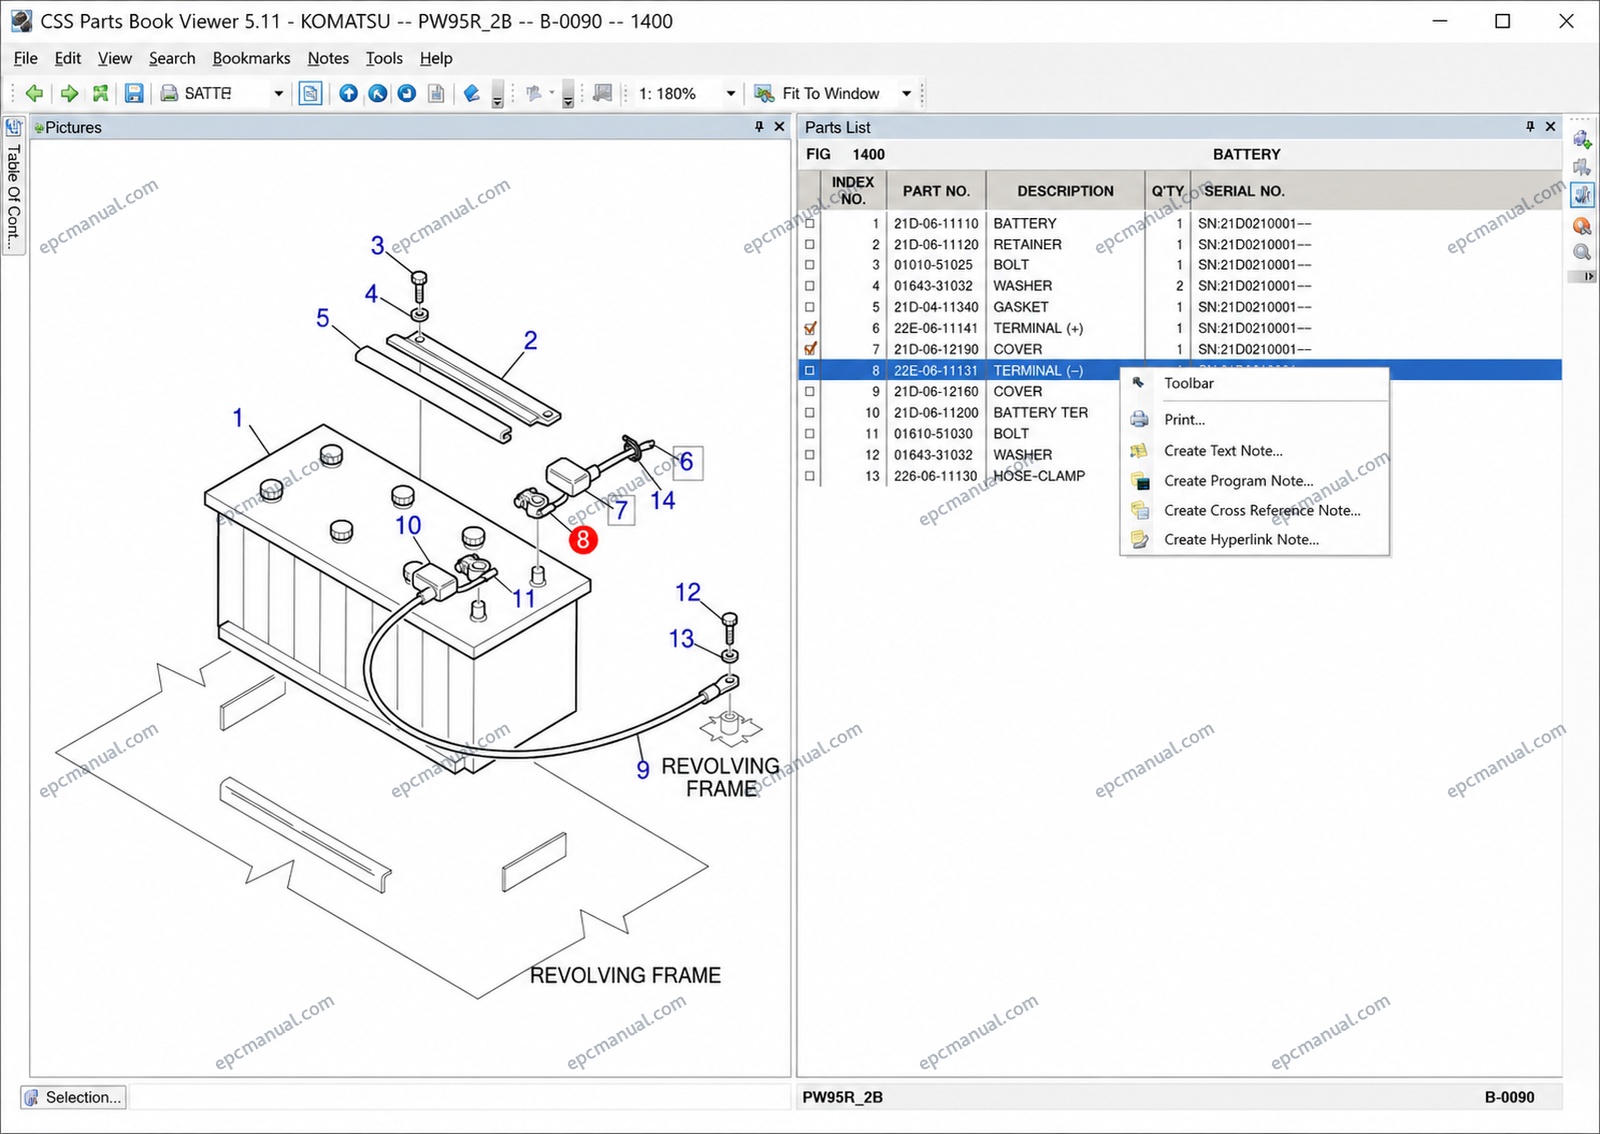Check the box for GASKET row 5
Viewport: 1600px width, 1134px height.
(810, 307)
